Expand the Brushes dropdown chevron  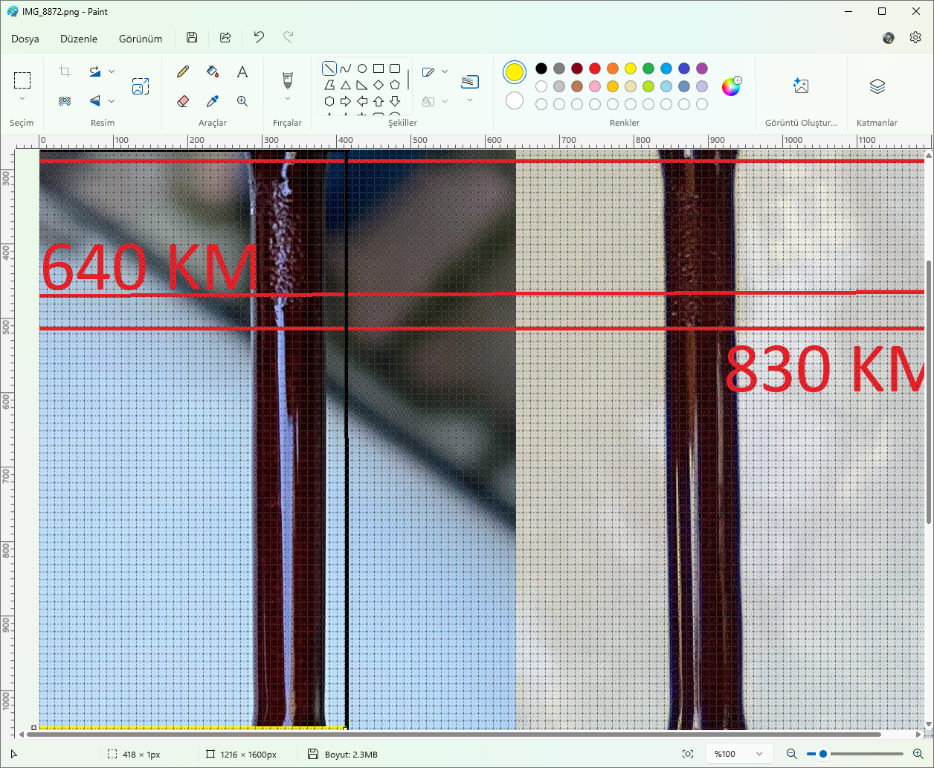(x=288, y=99)
